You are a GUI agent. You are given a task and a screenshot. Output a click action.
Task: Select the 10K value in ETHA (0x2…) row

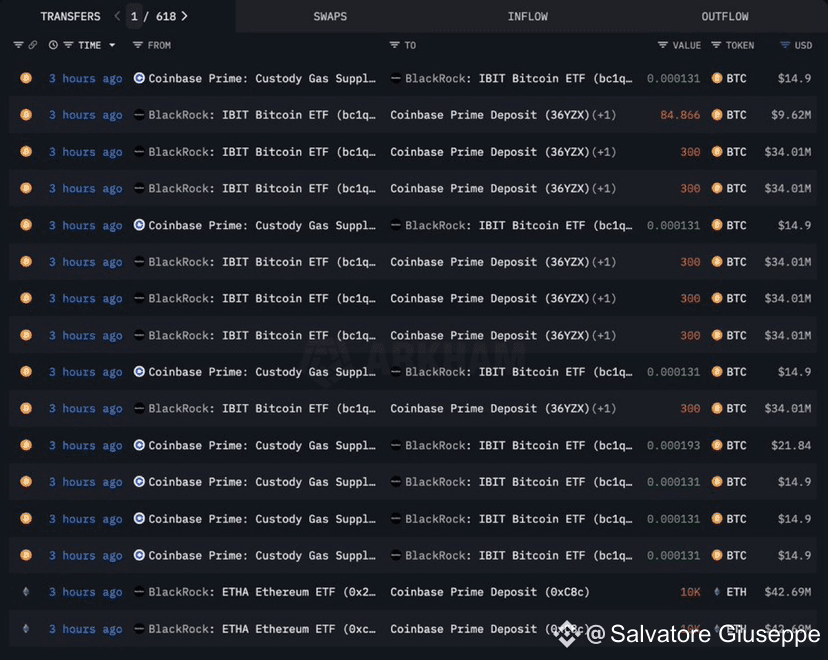[x=690, y=592]
